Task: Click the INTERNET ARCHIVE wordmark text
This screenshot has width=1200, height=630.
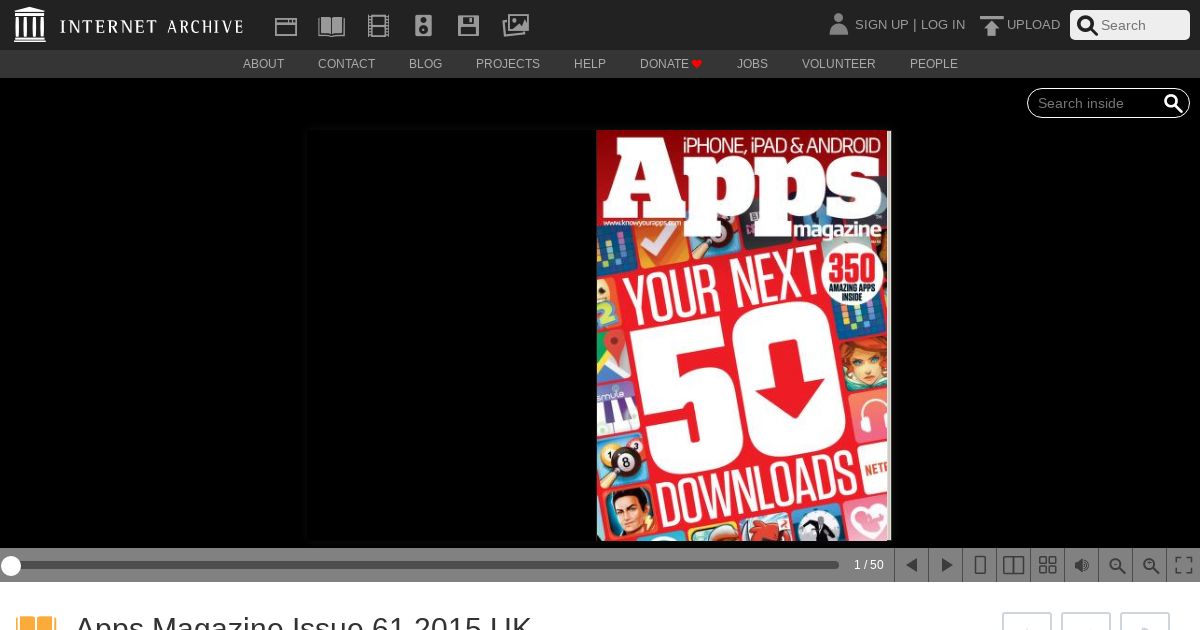Action: click(x=151, y=26)
